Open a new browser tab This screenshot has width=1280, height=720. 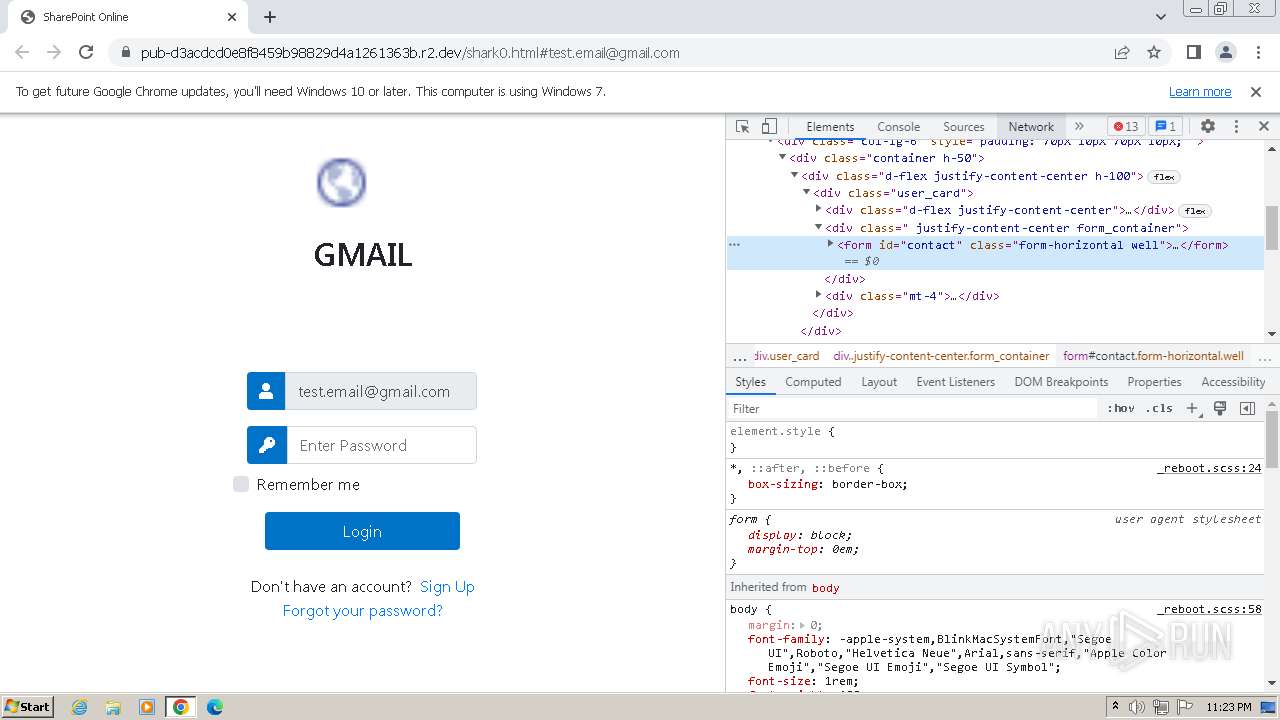tap(270, 17)
